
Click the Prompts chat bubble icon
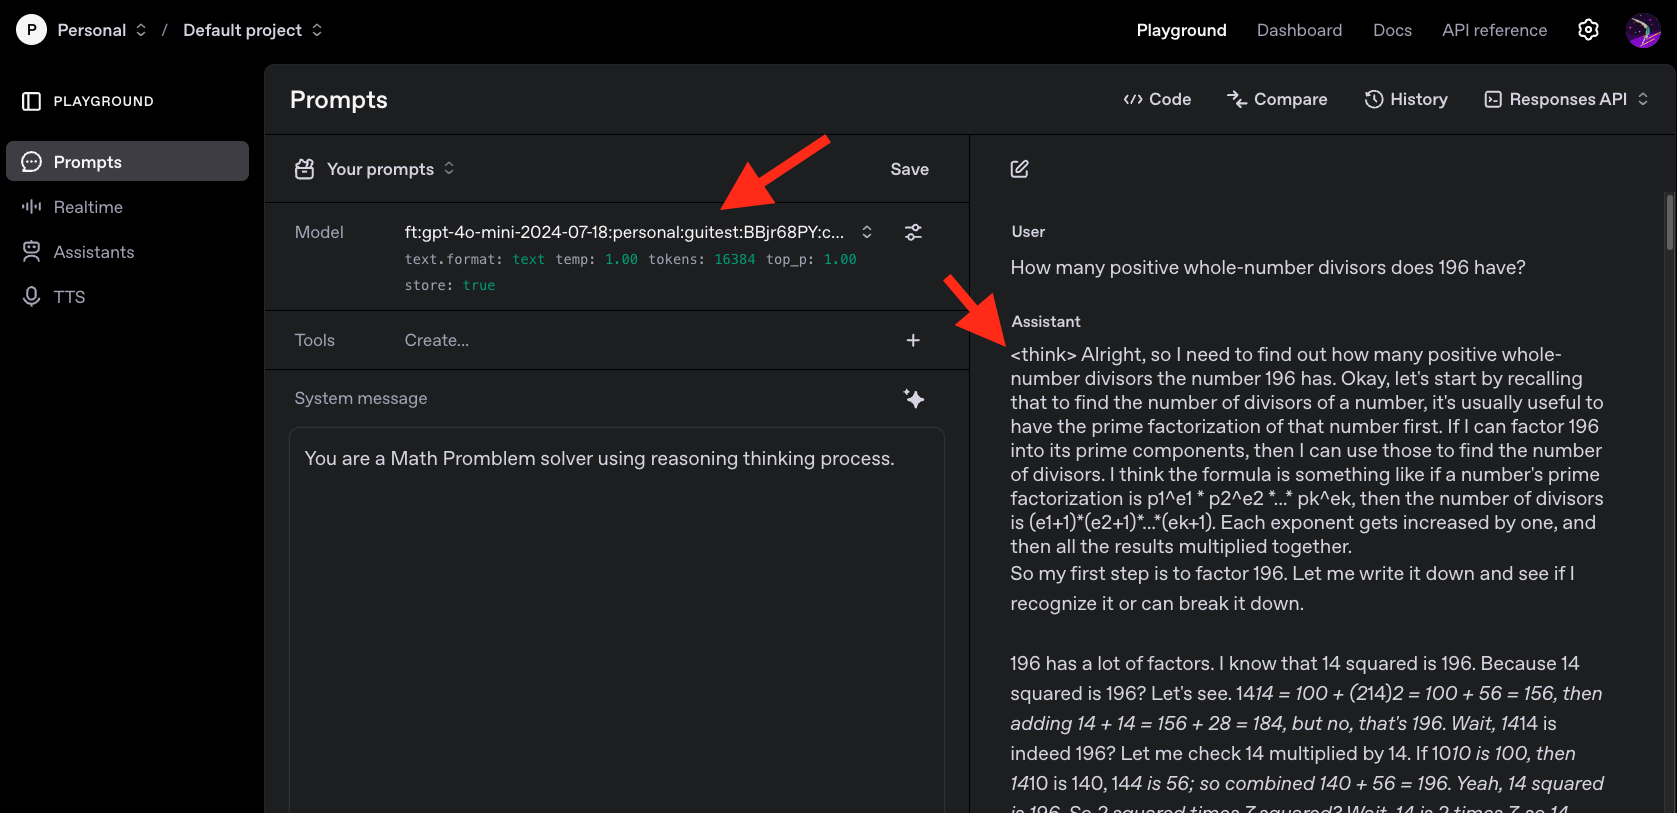(31, 162)
